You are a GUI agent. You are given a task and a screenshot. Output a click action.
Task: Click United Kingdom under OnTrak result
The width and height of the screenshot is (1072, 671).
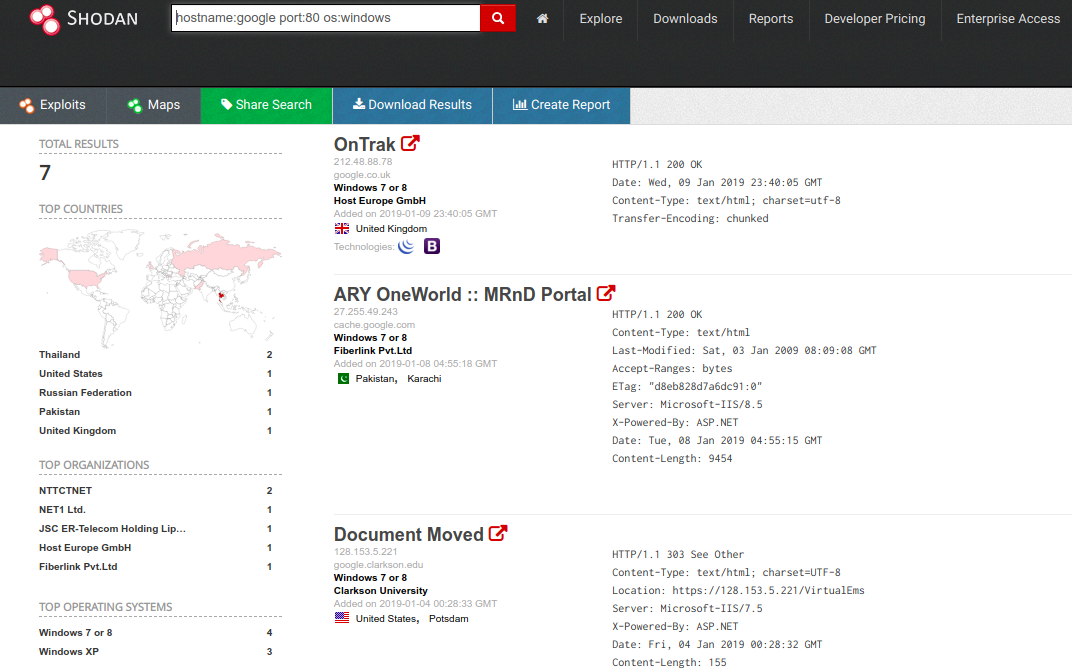391,229
